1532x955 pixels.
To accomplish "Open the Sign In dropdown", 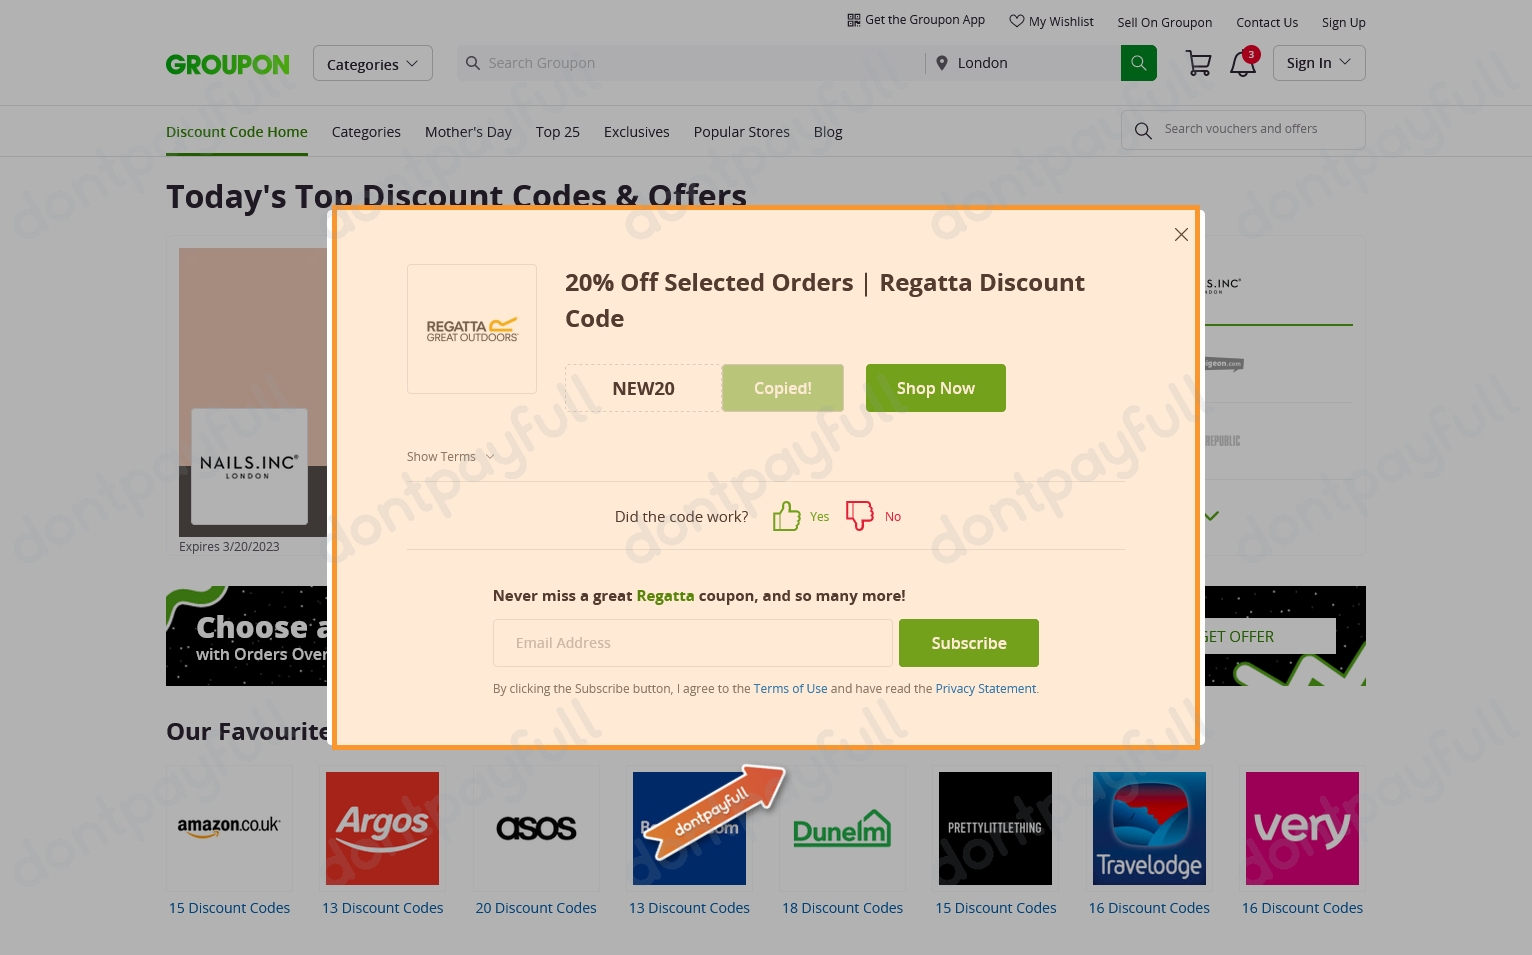I will point(1319,63).
